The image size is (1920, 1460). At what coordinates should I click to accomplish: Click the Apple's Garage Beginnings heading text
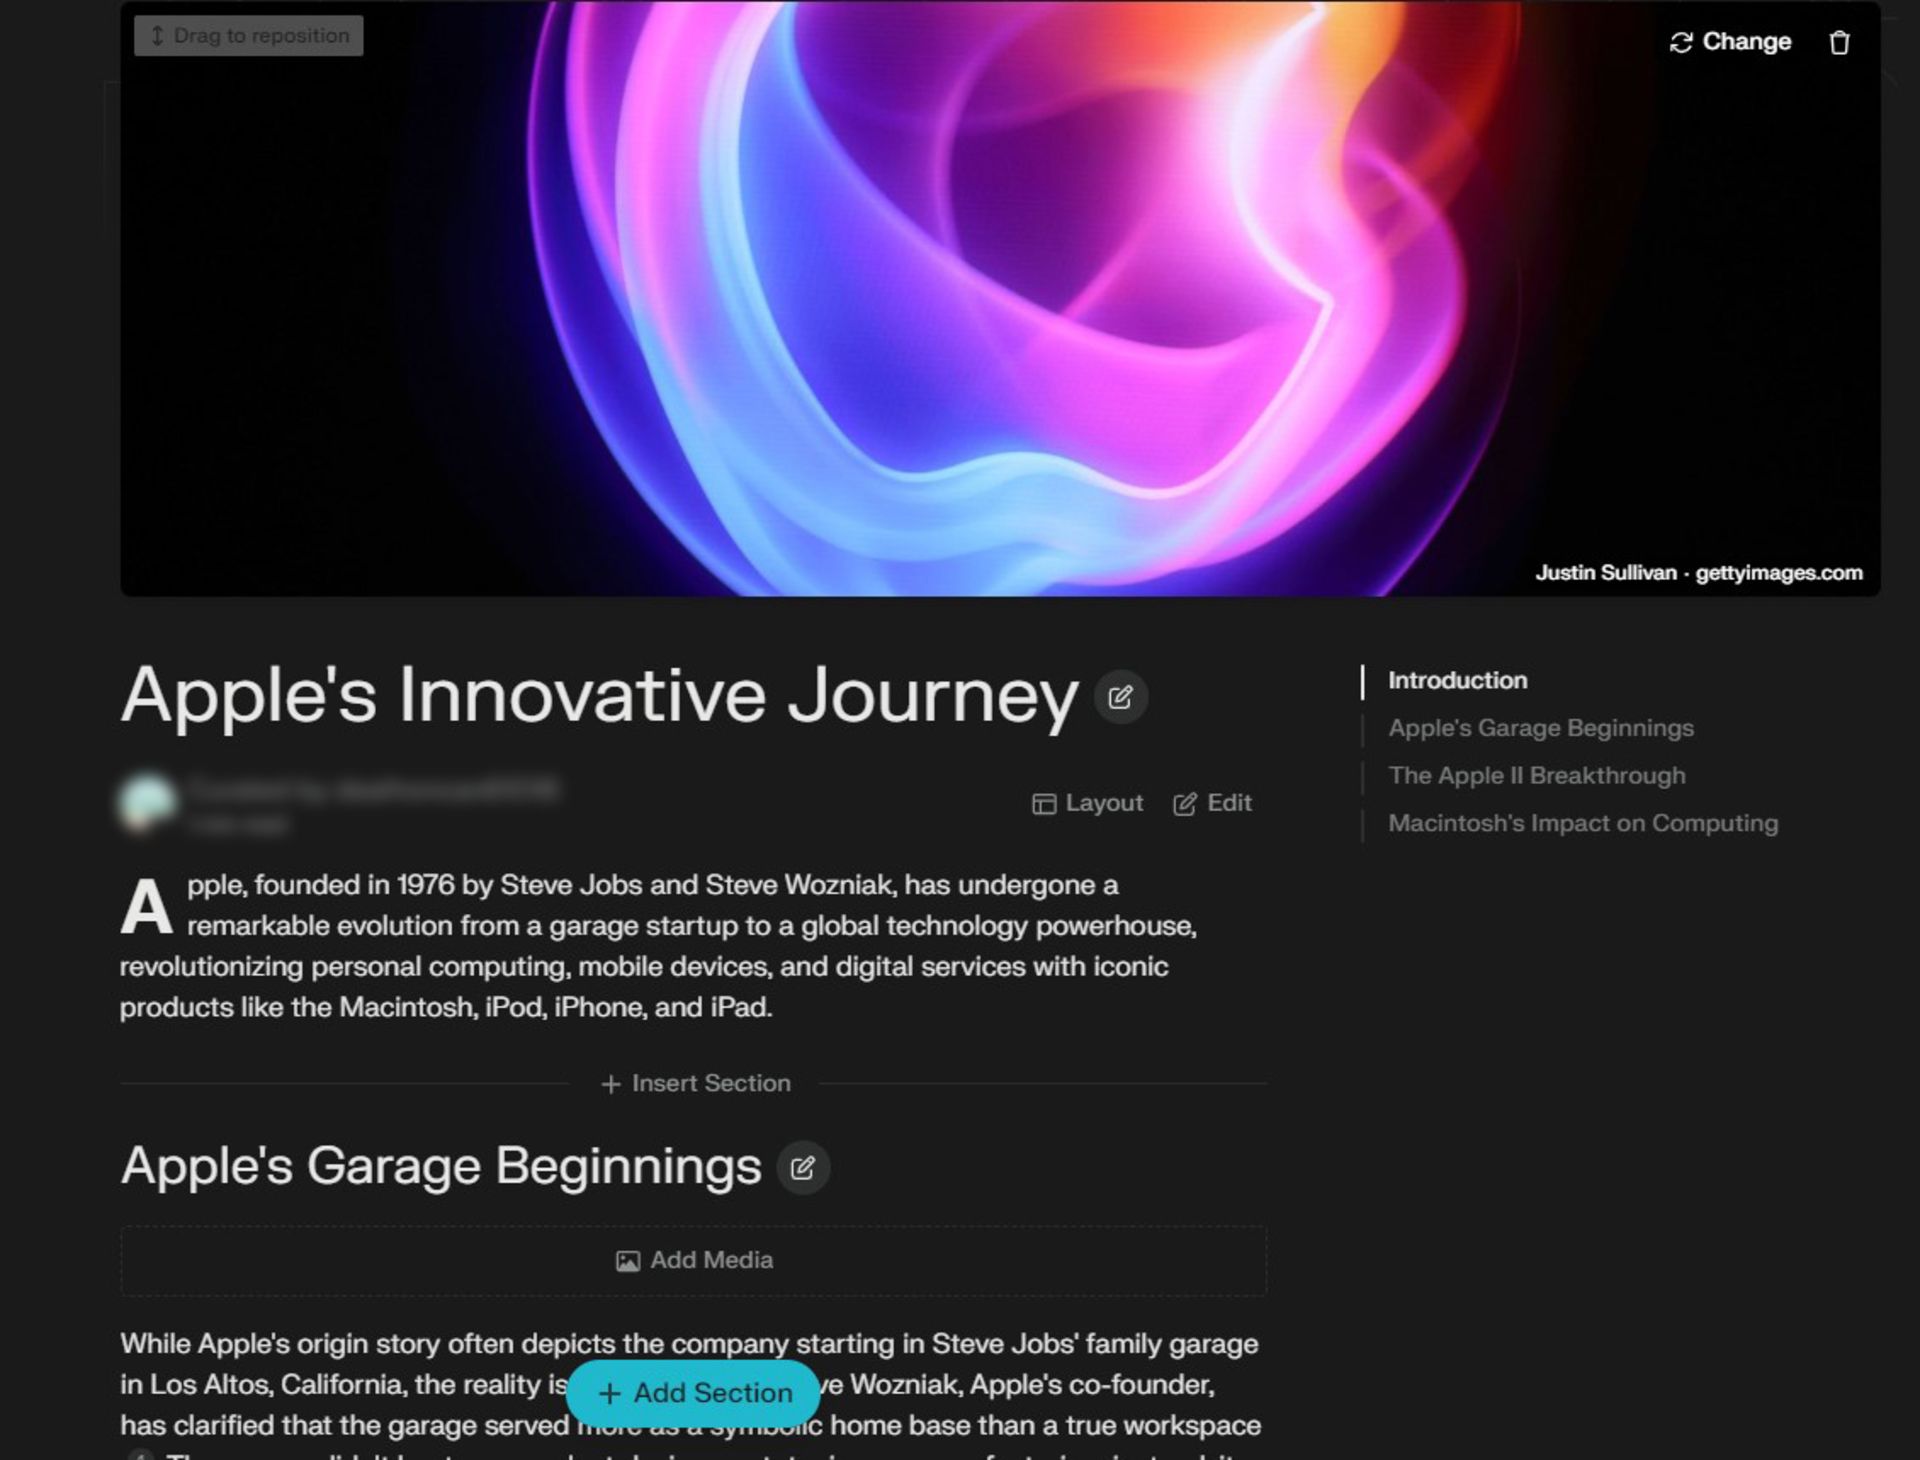click(x=440, y=1166)
